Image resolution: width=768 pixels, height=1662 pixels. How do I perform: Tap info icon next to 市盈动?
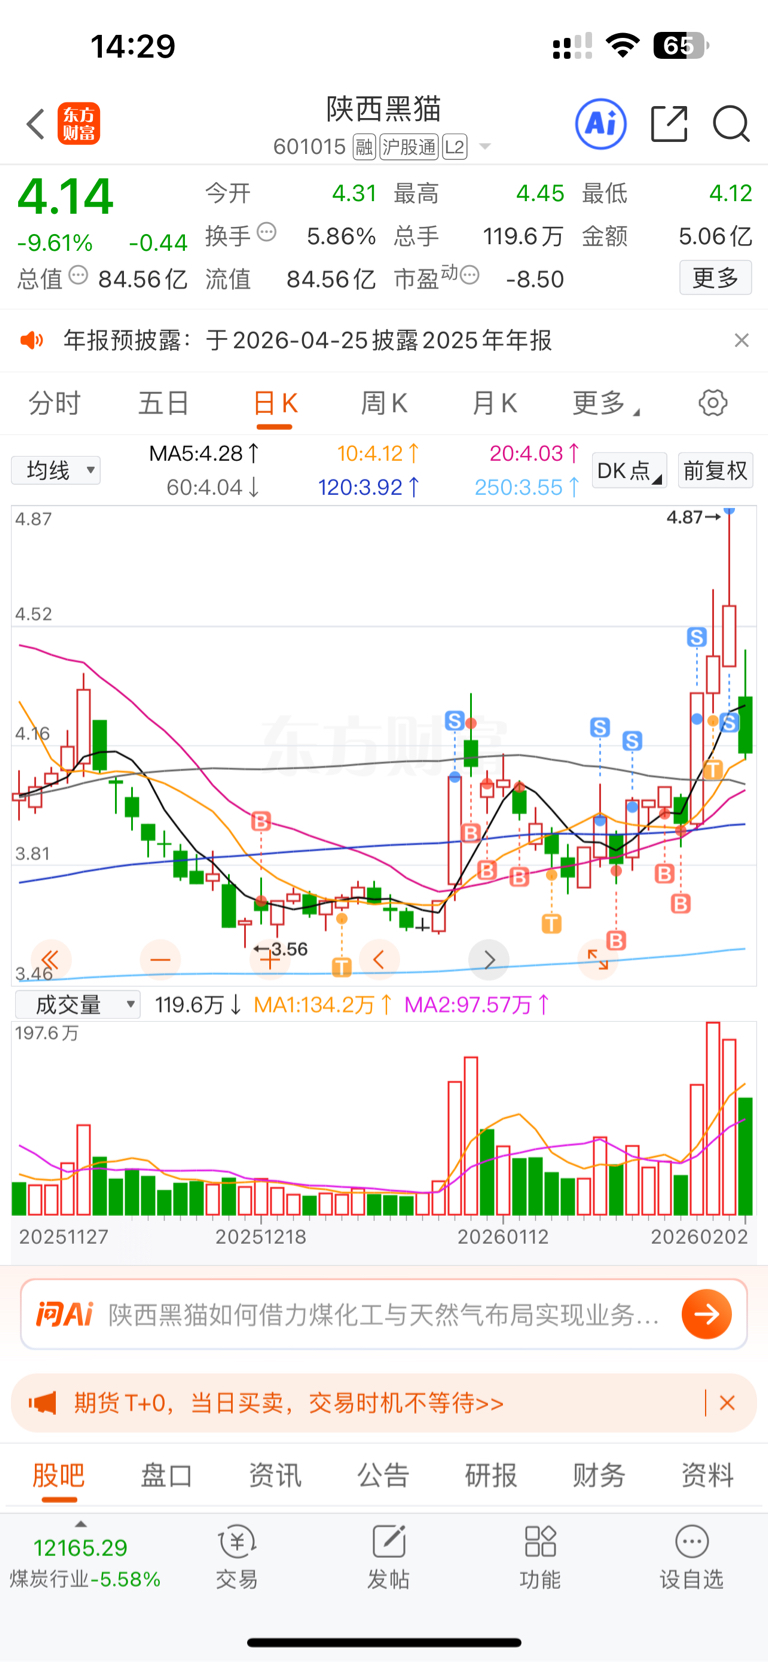[x=470, y=274]
